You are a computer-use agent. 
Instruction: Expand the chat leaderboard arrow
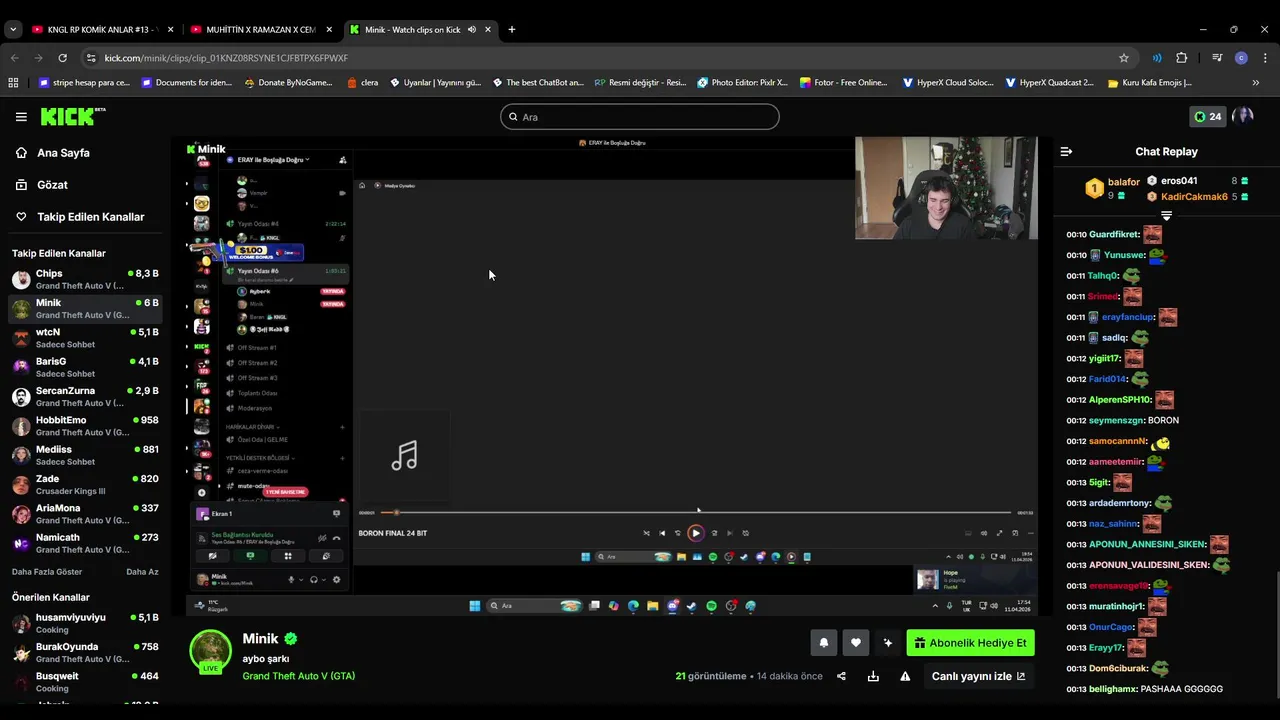pyautogui.click(x=1166, y=215)
